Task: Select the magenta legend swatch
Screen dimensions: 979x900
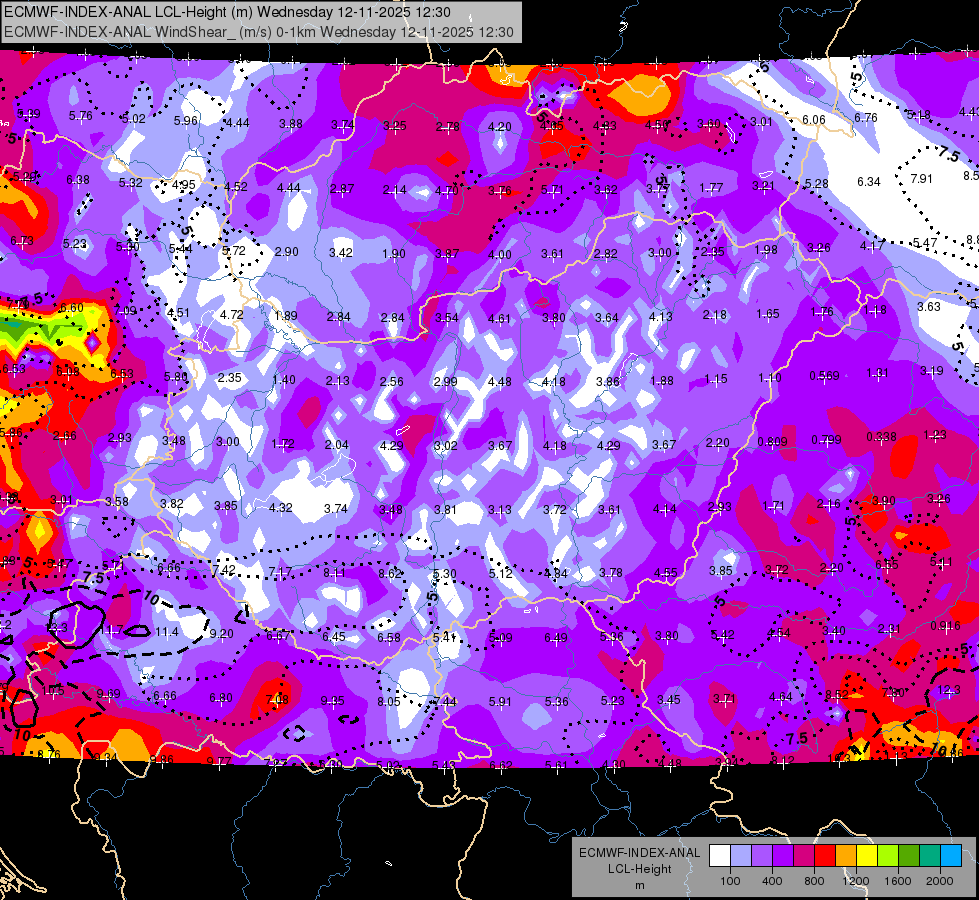Action: pyautogui.click(x=804, y=855)
